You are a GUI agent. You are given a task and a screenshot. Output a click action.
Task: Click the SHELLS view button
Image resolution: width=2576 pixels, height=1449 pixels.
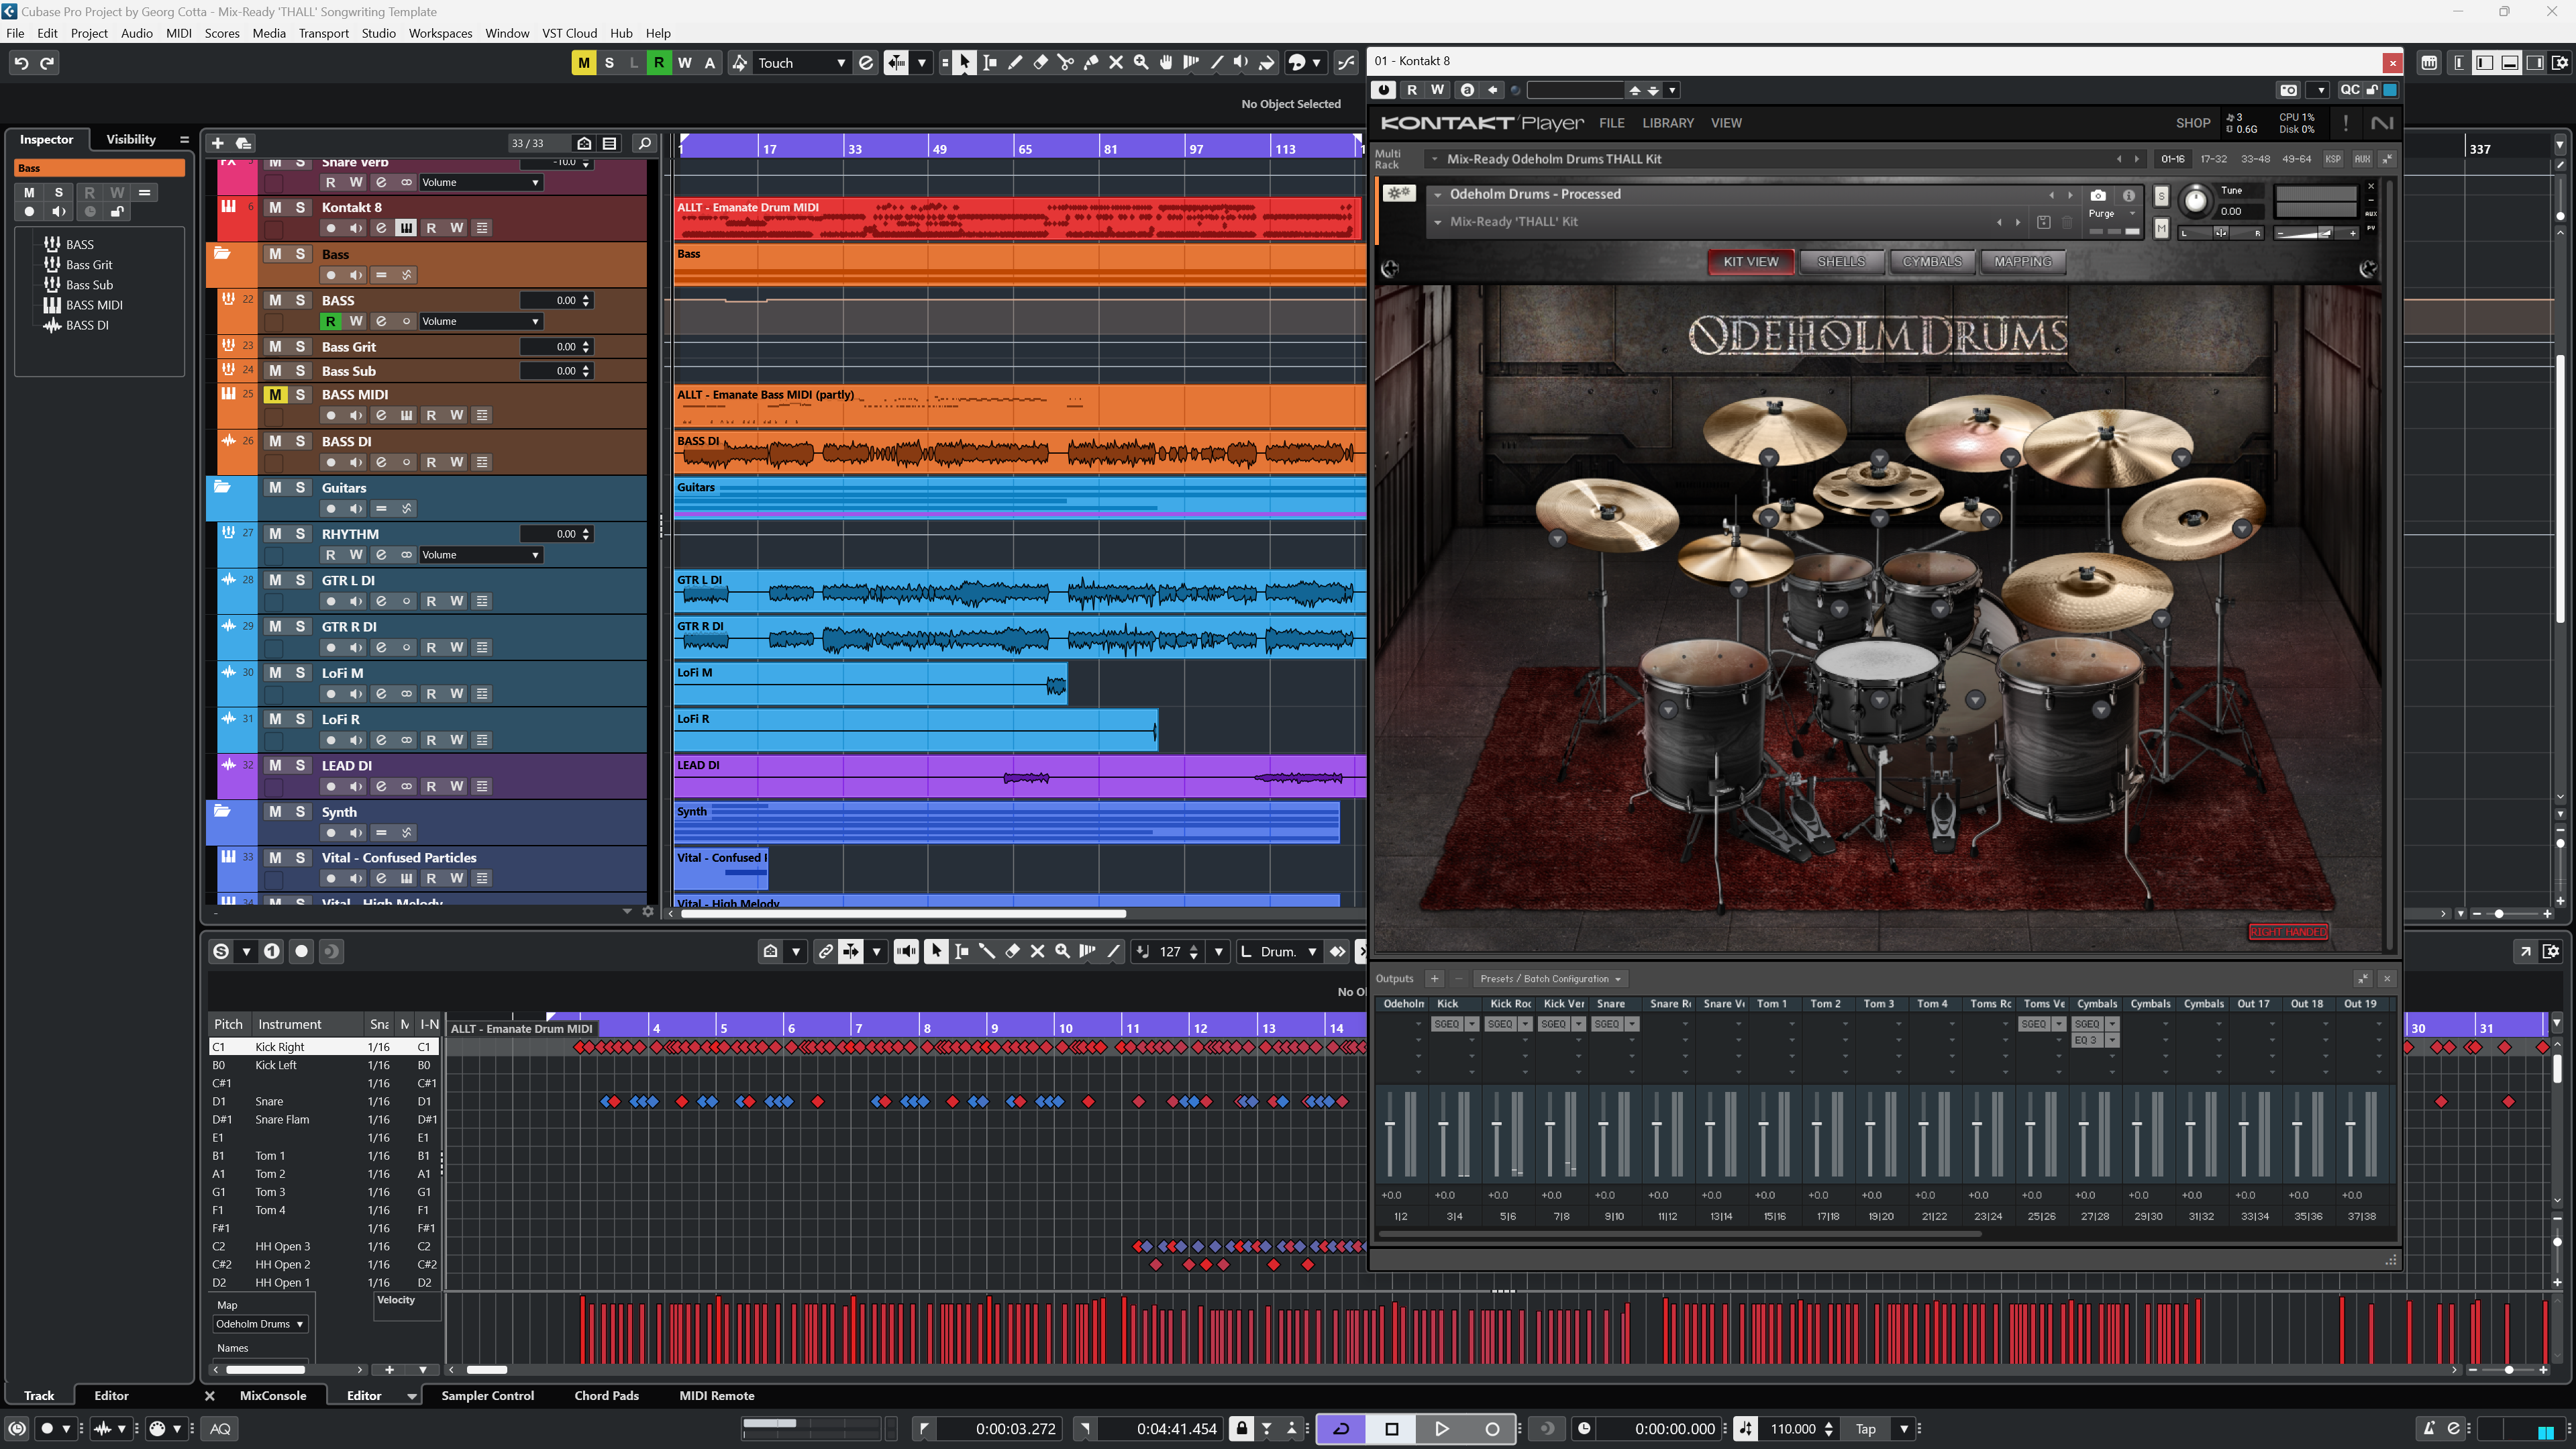(x=1840, y=262)
